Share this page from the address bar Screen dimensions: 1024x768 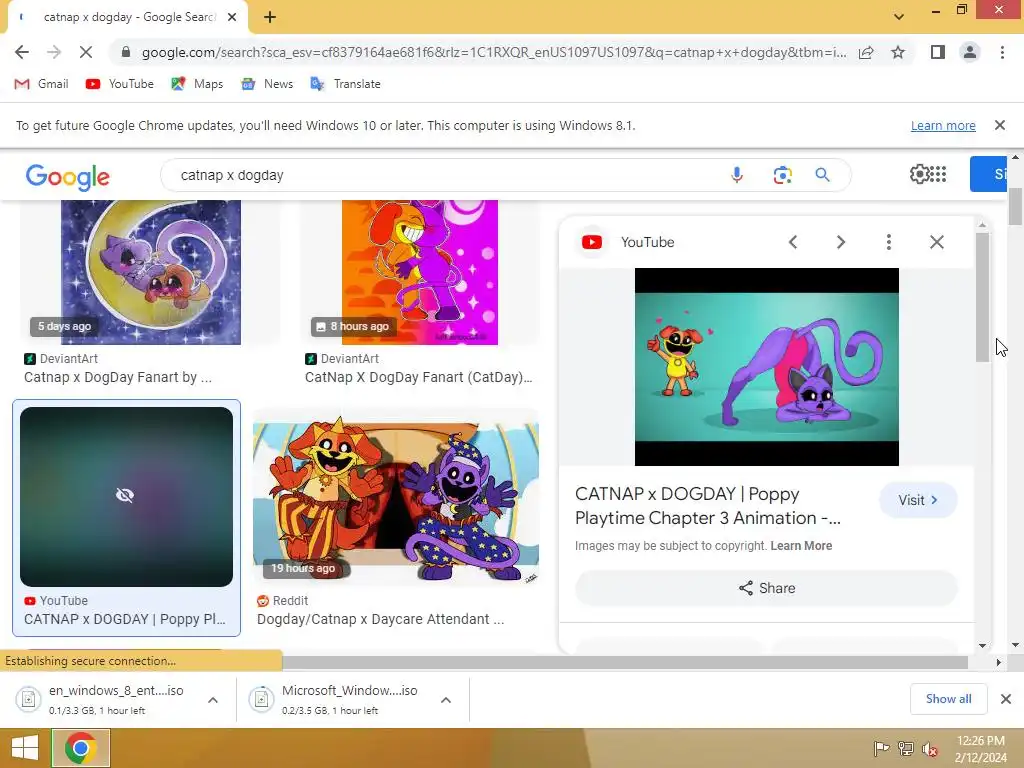[x=866, y=52]
